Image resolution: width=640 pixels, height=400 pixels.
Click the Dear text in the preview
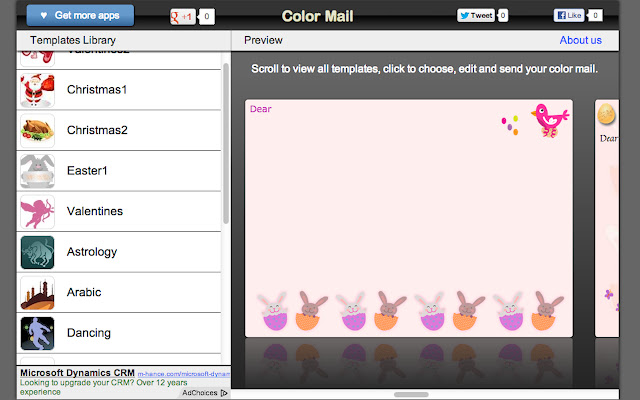pyautogui.click(x=260, y=109)
